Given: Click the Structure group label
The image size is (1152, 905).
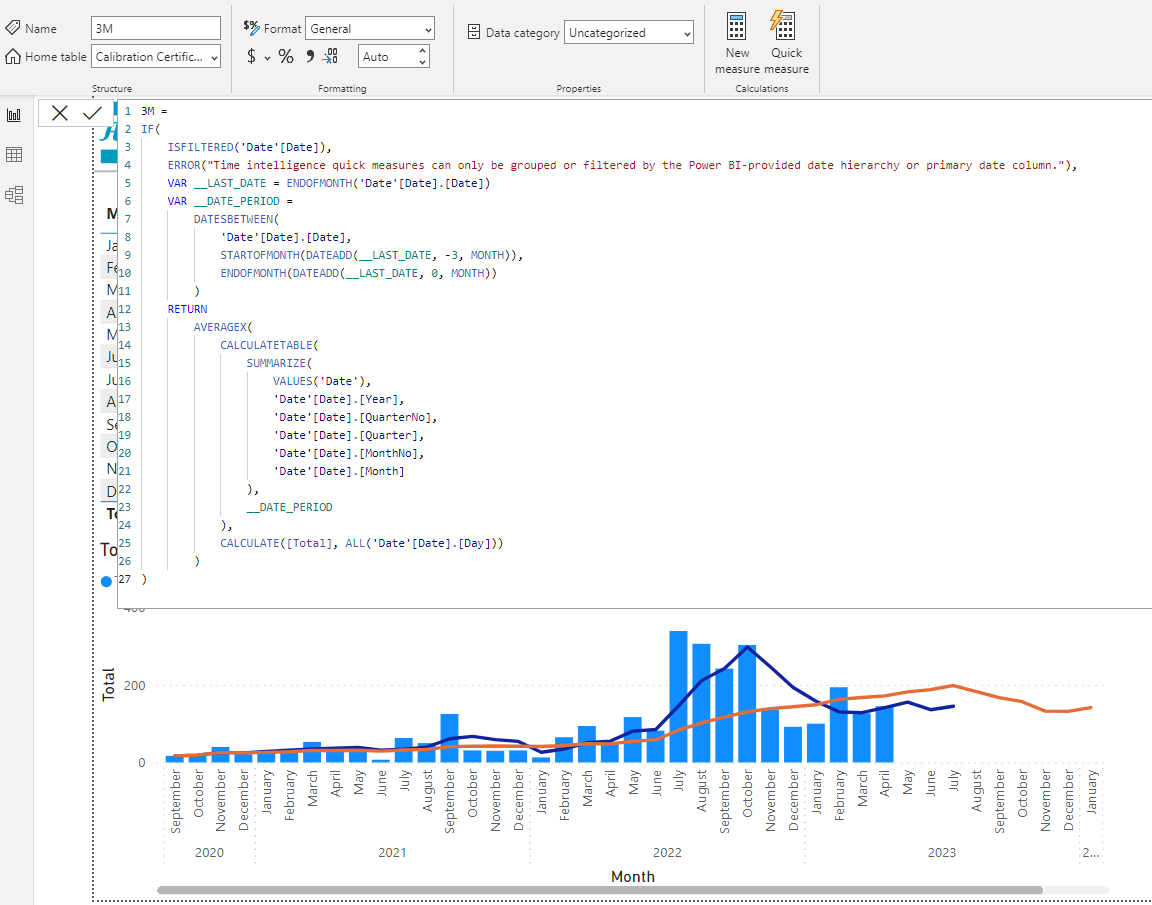Looking at the screenshot, I should 112,88.
